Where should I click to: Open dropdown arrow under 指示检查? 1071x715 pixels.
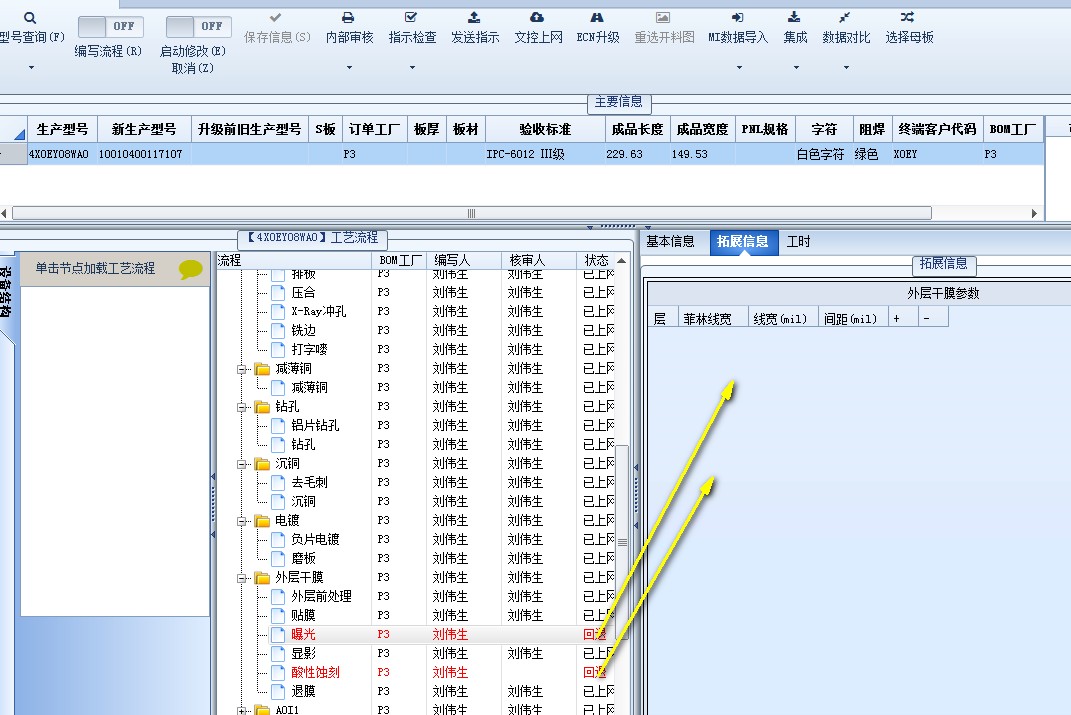pyautogui.click(x=412, y=68)
